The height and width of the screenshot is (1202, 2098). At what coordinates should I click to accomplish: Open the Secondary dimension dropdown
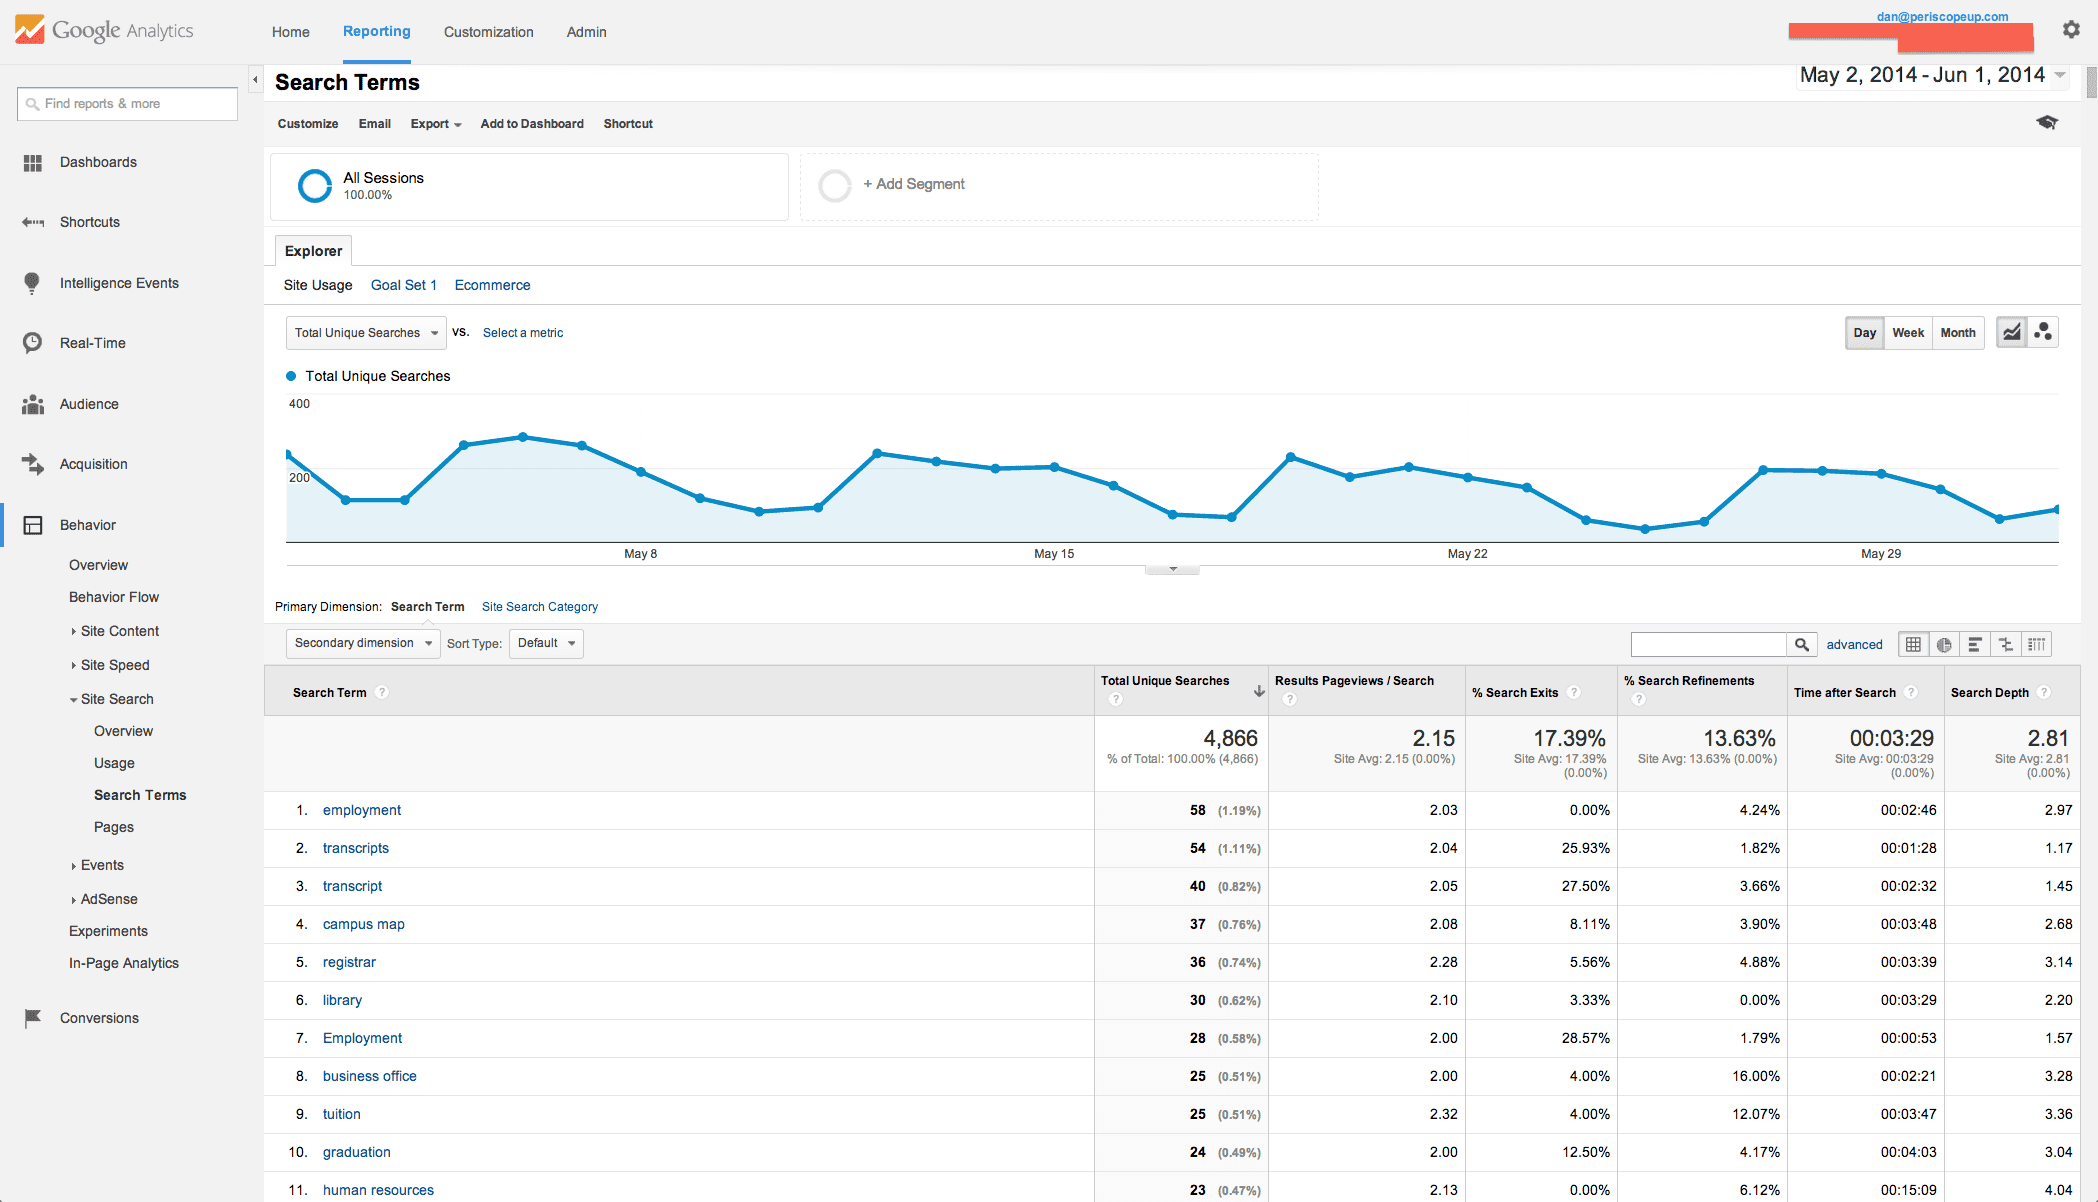[363, 643]
